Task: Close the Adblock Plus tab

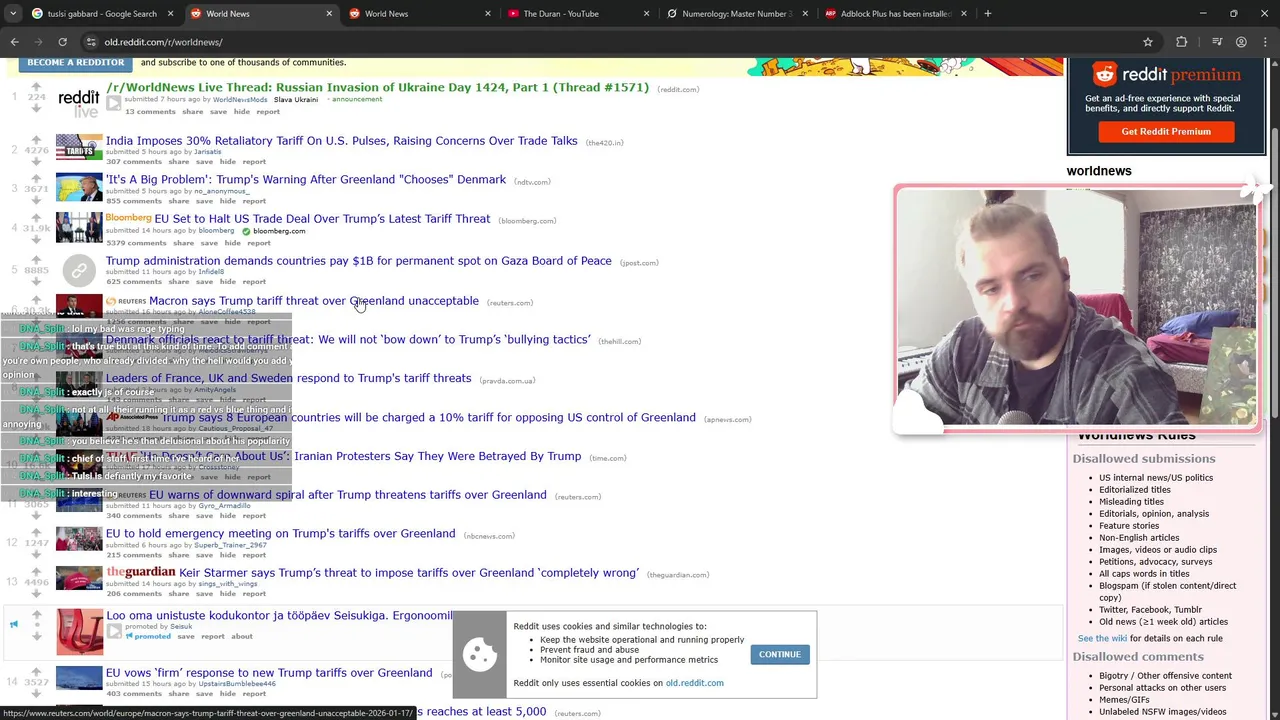Action: coord(963,14)
